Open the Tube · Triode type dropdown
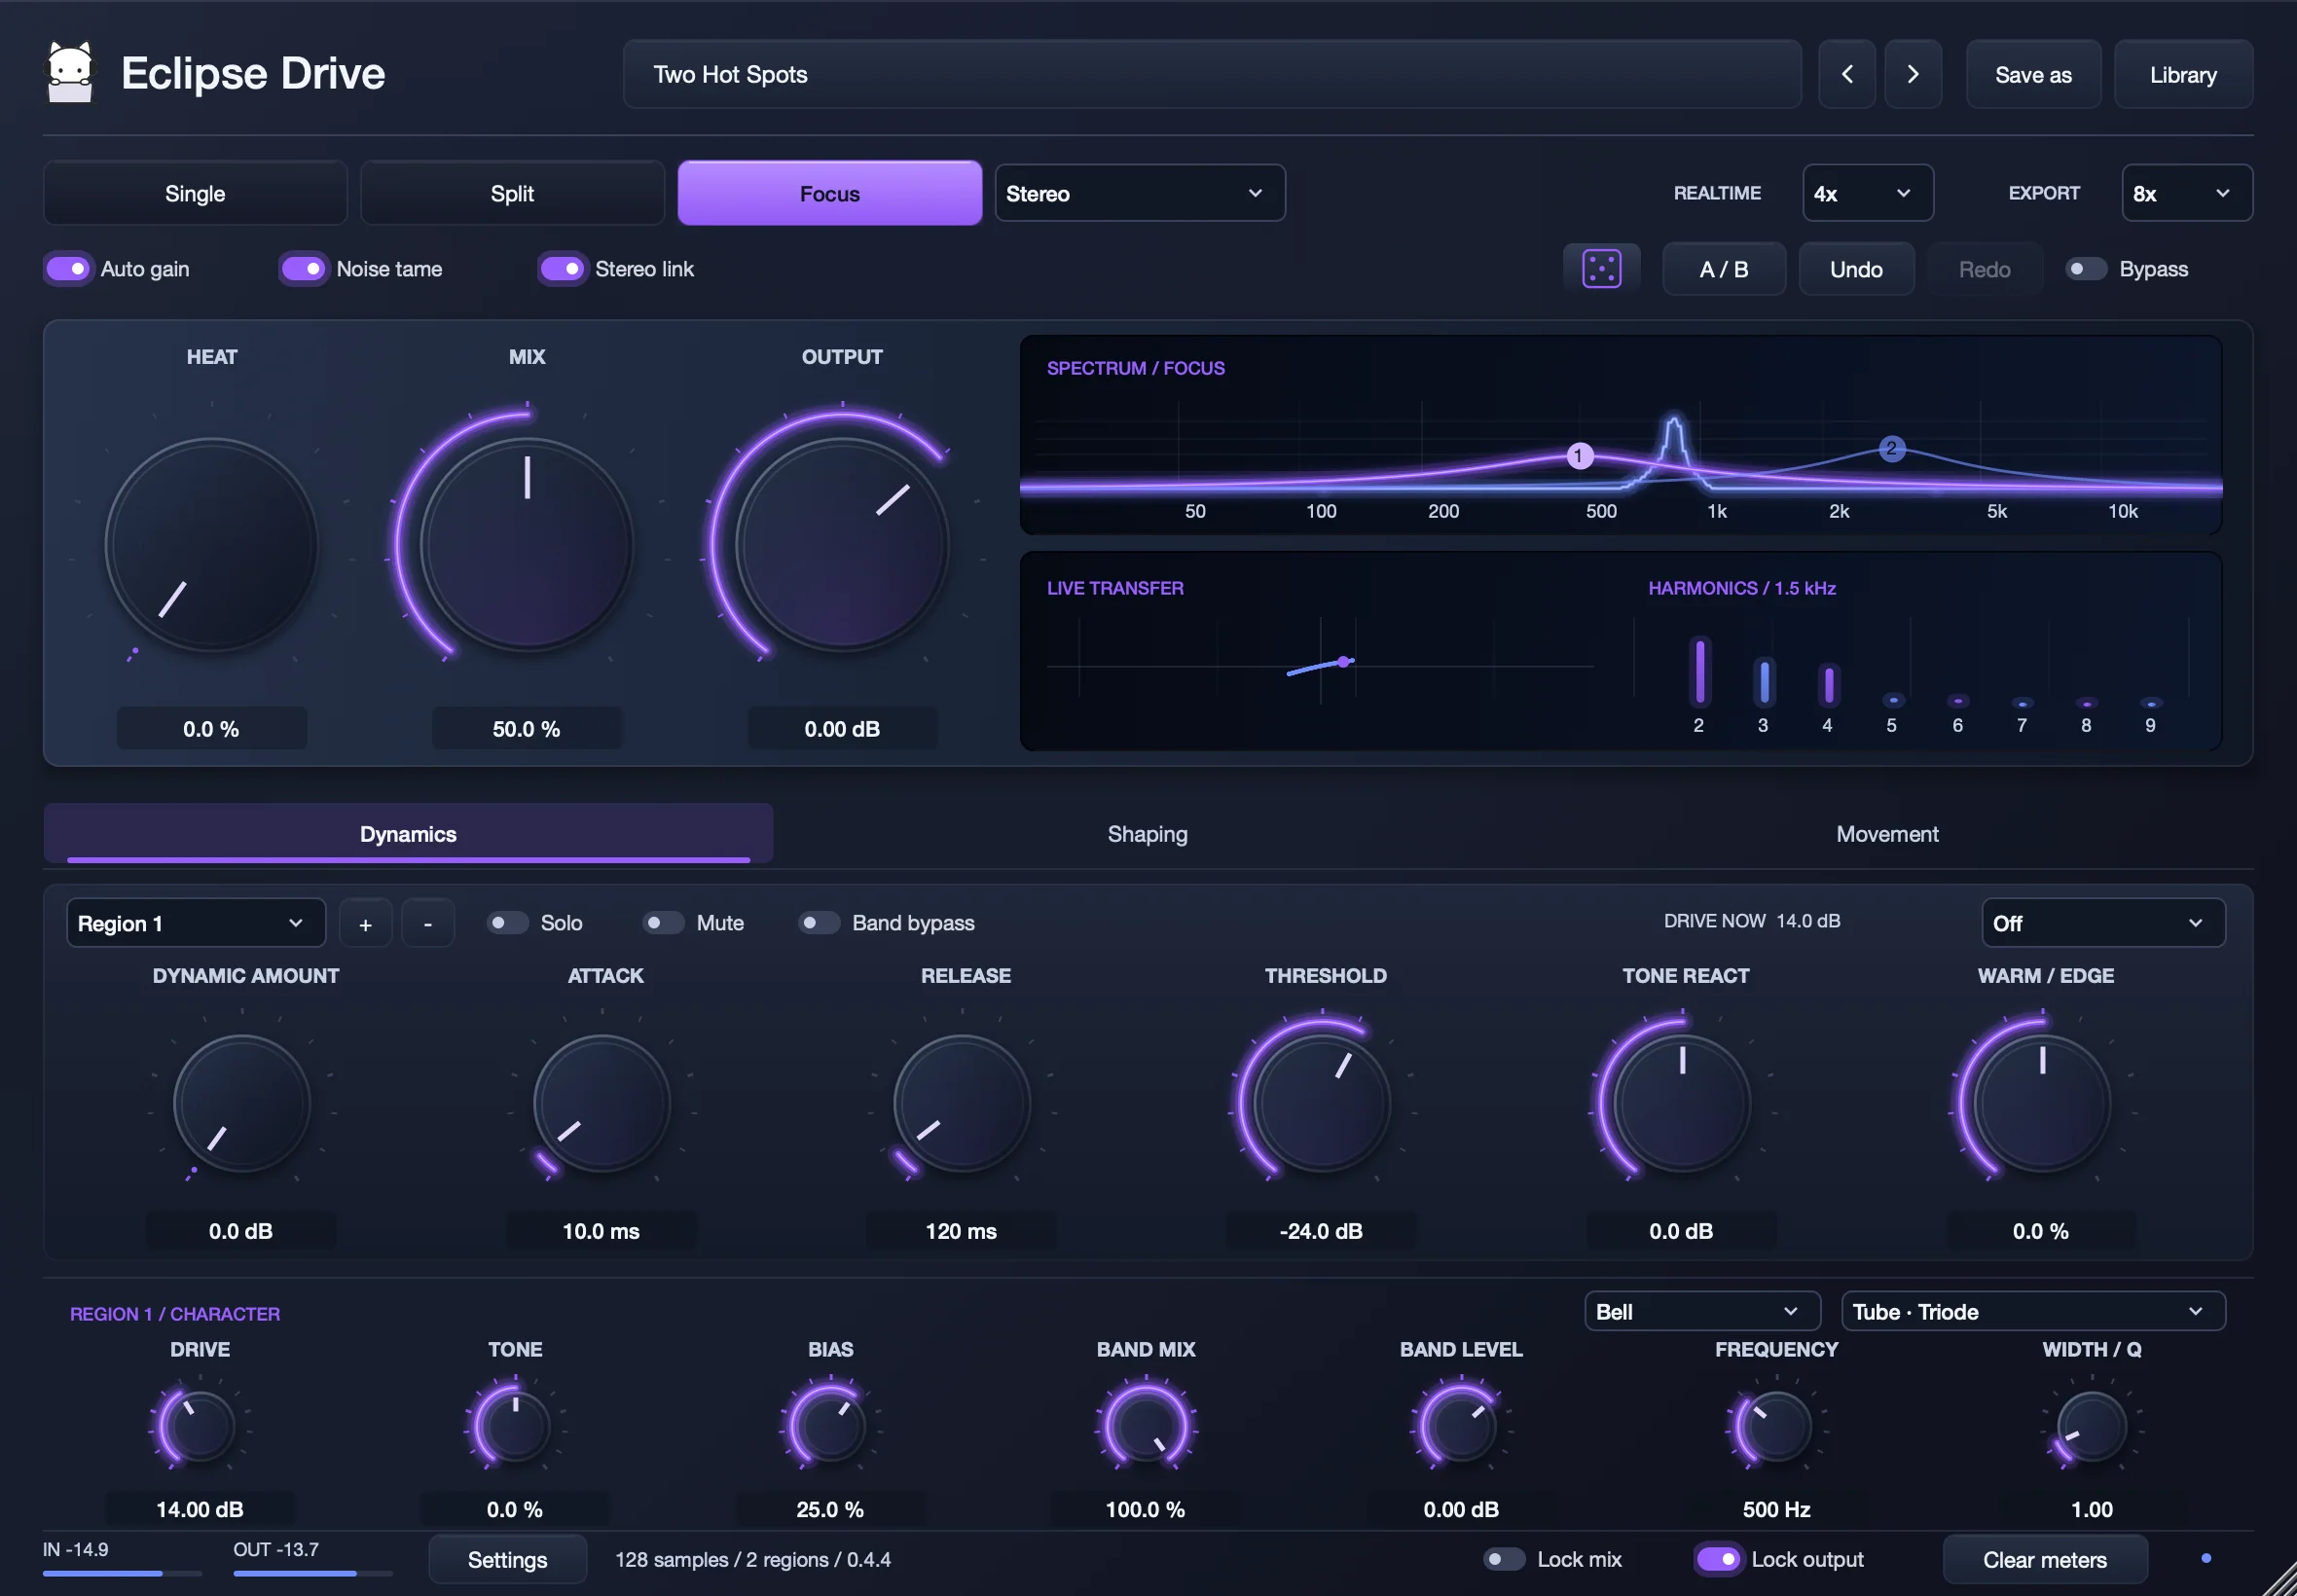2297x1596 pixels. click(2032, 1311)
